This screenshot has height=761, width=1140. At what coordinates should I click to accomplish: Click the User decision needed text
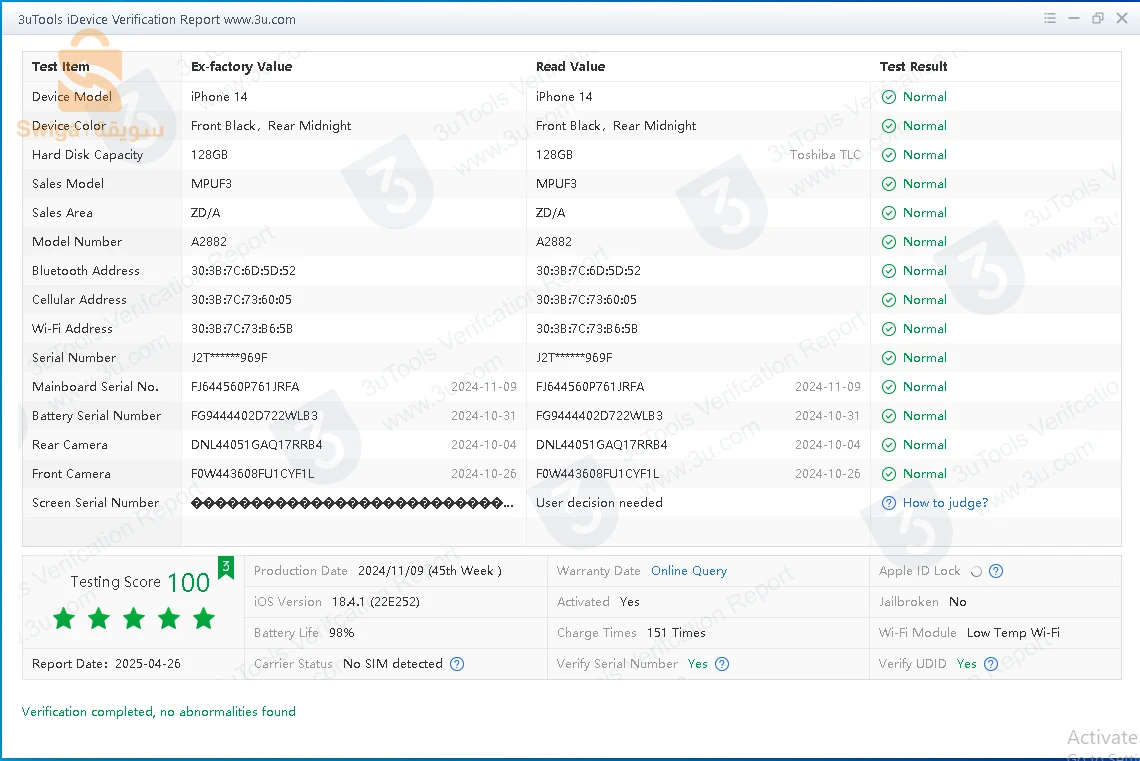point(599,503)
